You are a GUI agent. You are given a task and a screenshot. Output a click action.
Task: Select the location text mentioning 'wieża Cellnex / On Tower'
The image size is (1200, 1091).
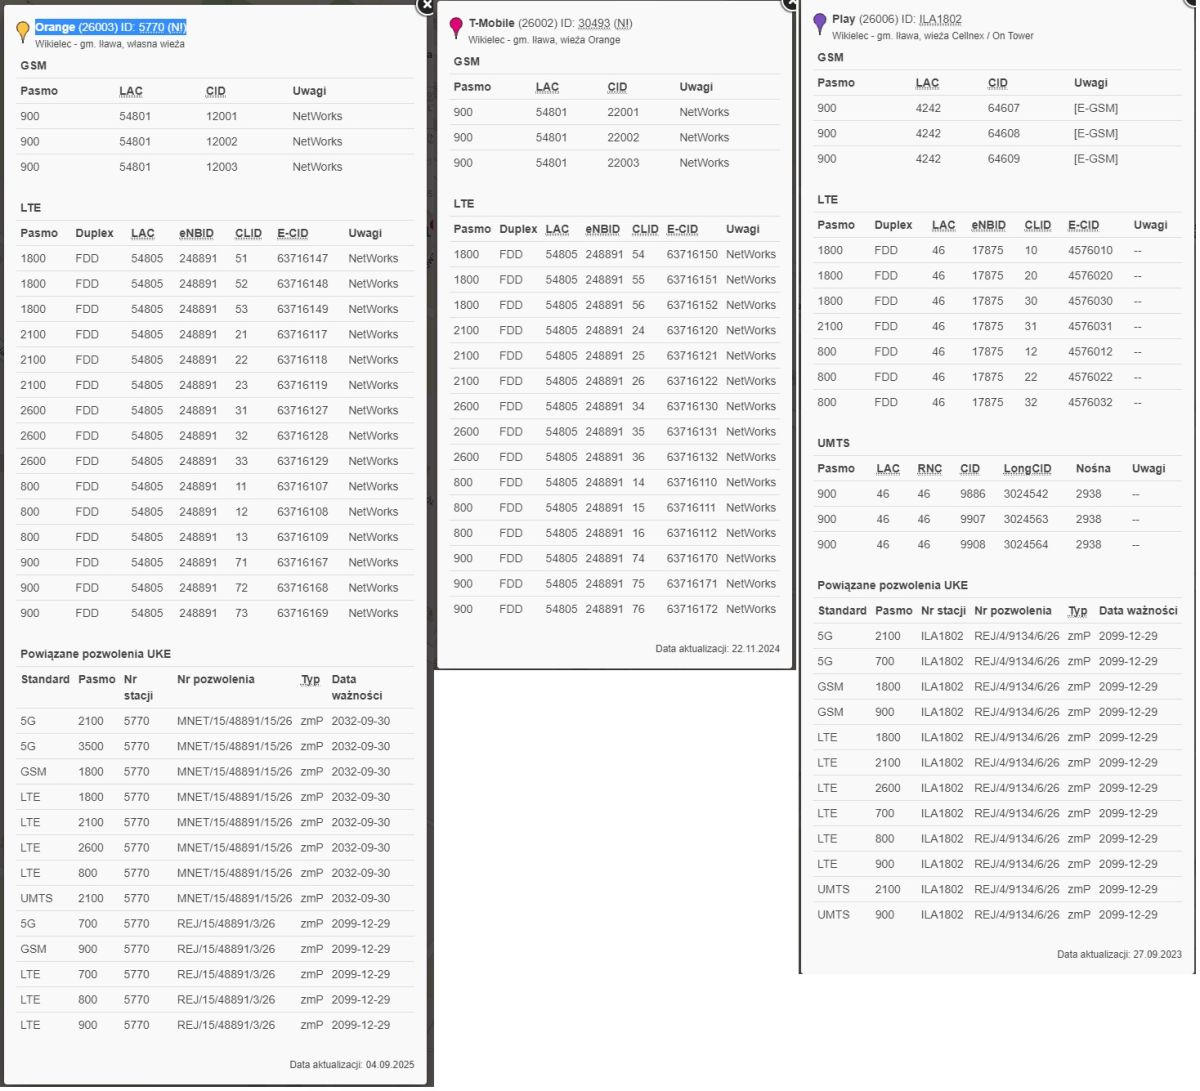933,36
